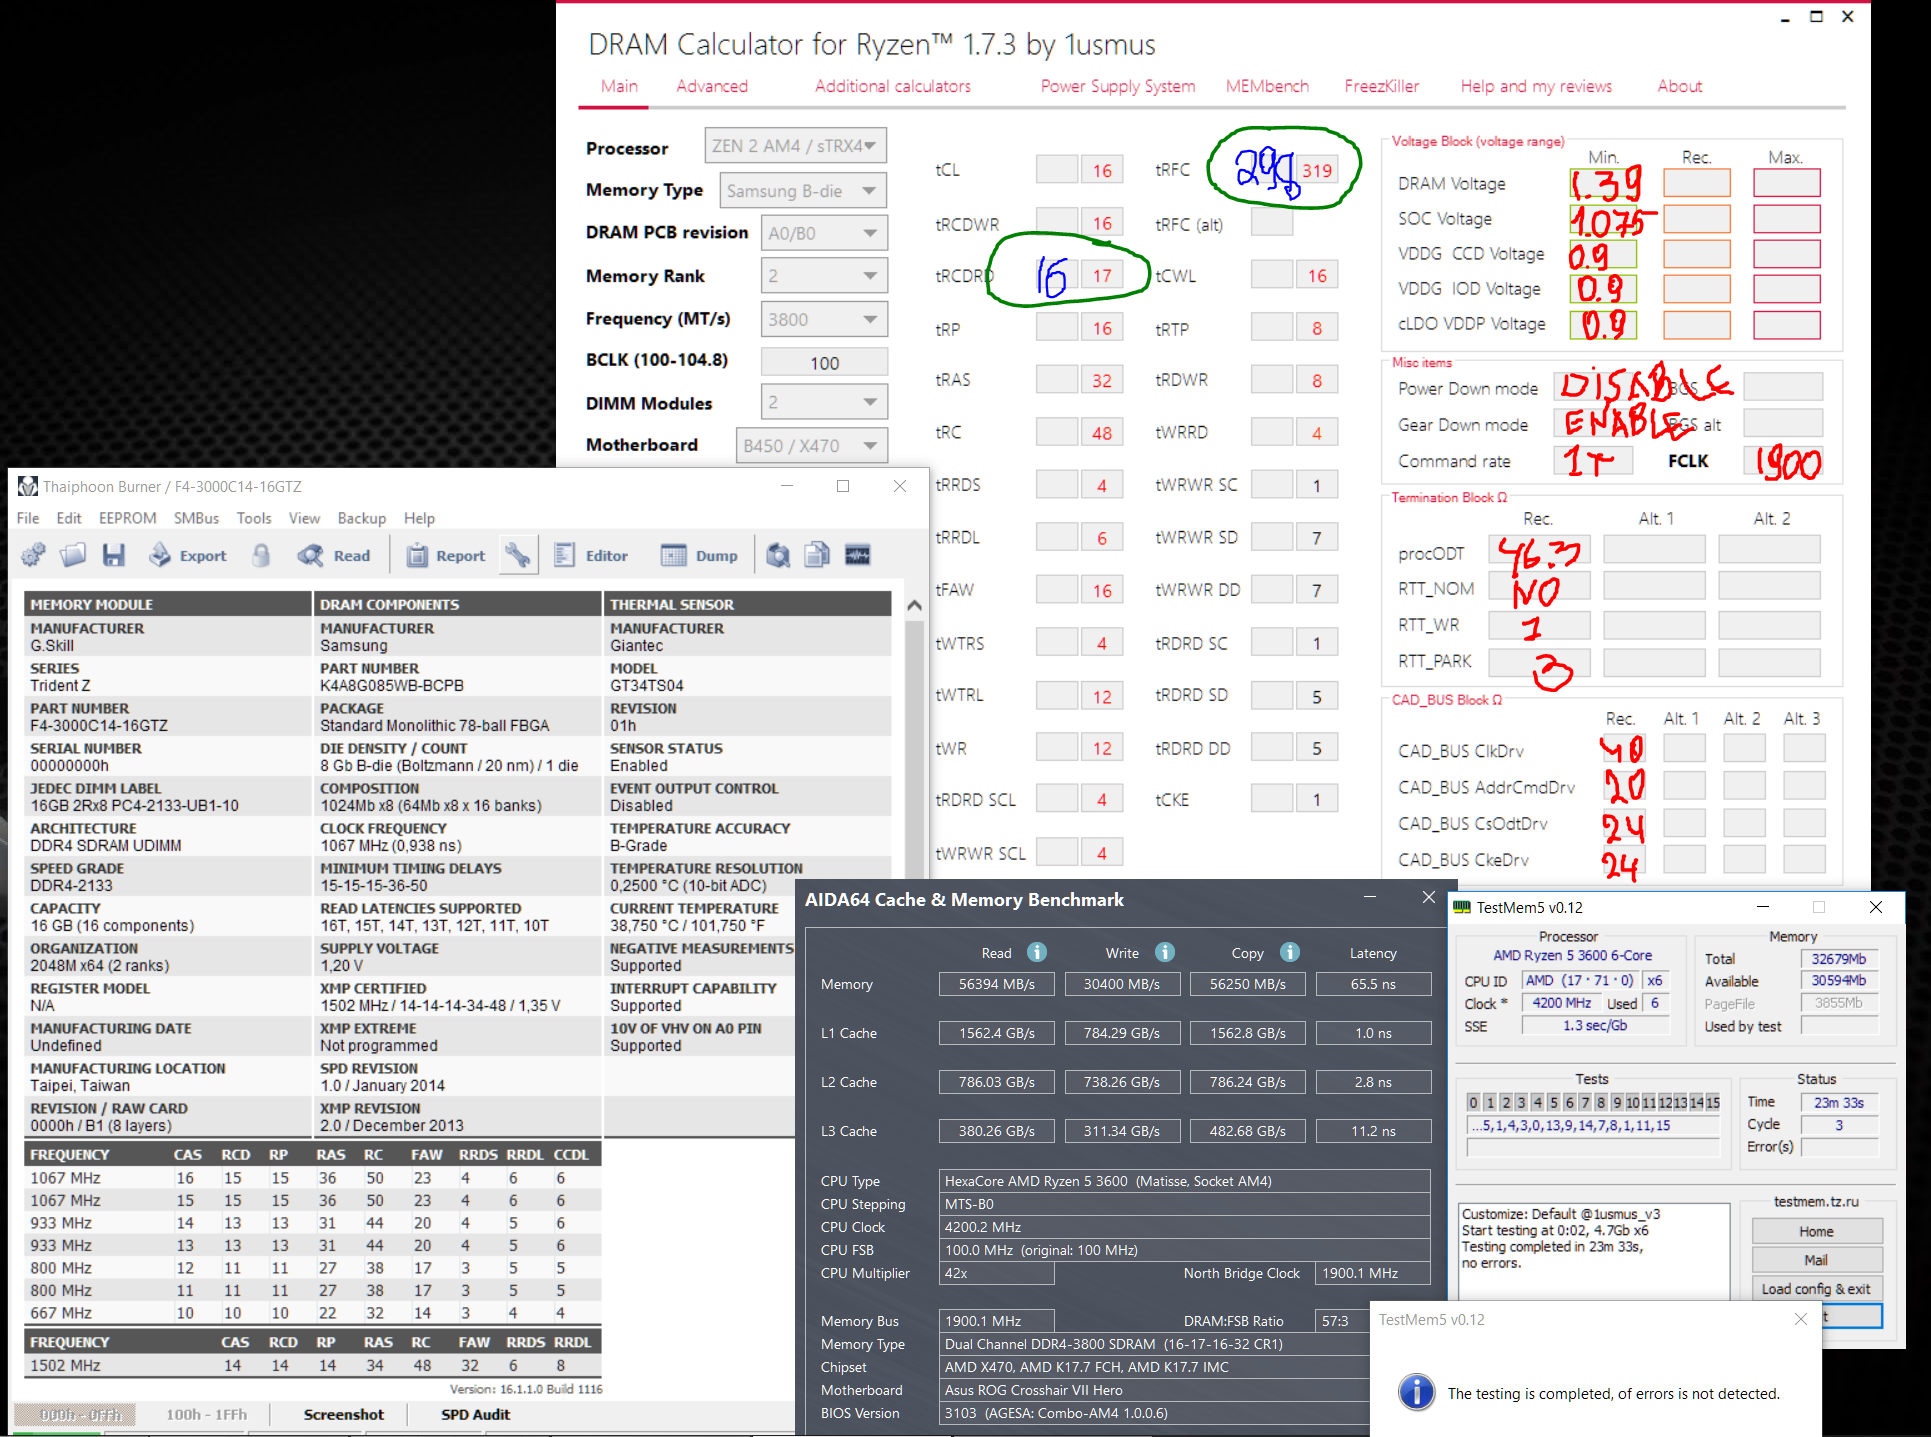This screenshot has height=1437, width=1931.
Task: Click the padlock icon in Thaiphoon toolbar
Action: coord(261,555)
